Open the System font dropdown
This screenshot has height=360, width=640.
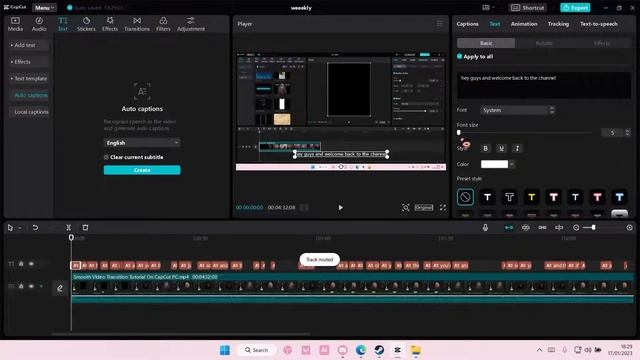[x=518, y=110]
